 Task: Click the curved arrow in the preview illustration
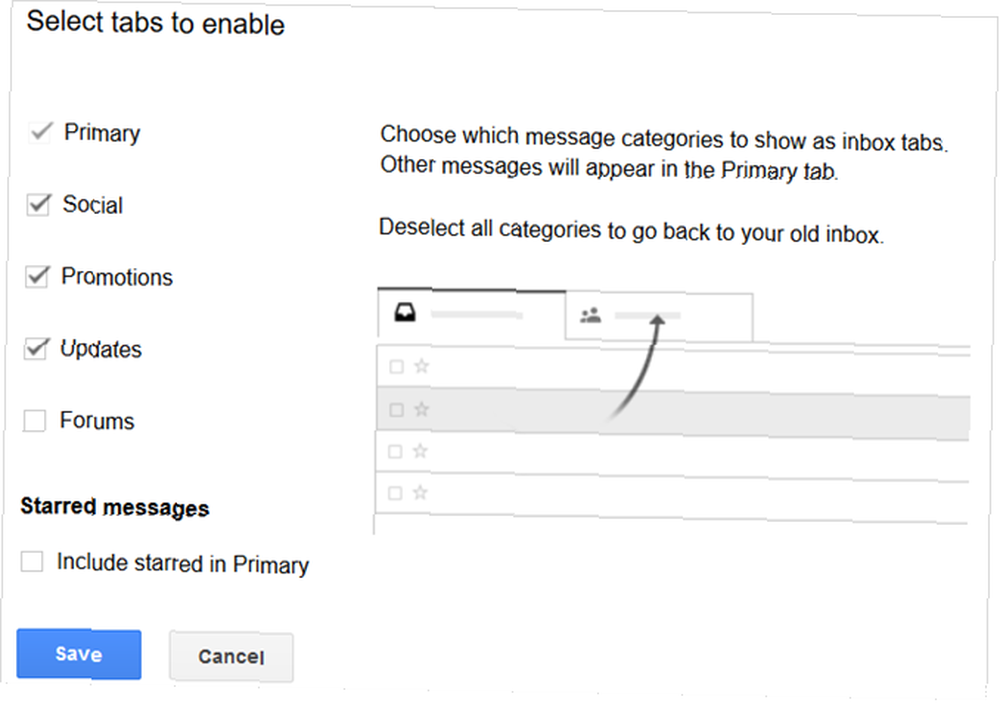tap(635, 368)
